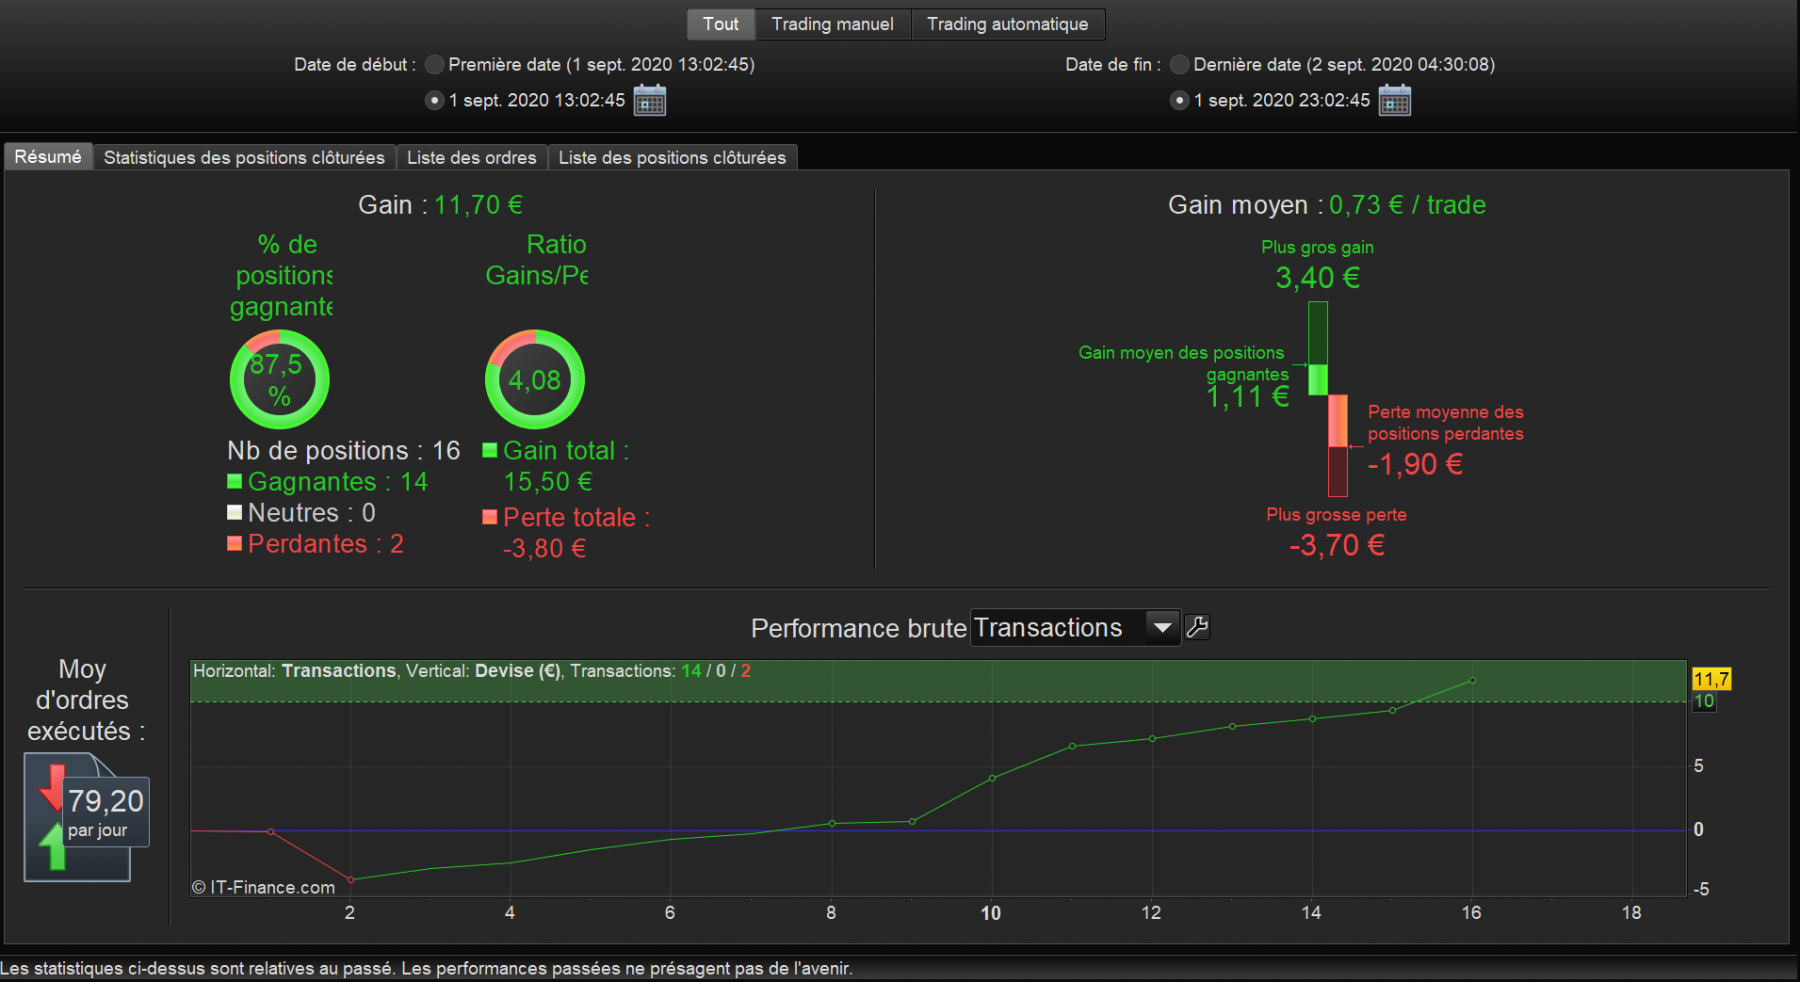Click the final chart point at transaction 16
This screenshot has height=982, width=1800.
(1472, 680)
